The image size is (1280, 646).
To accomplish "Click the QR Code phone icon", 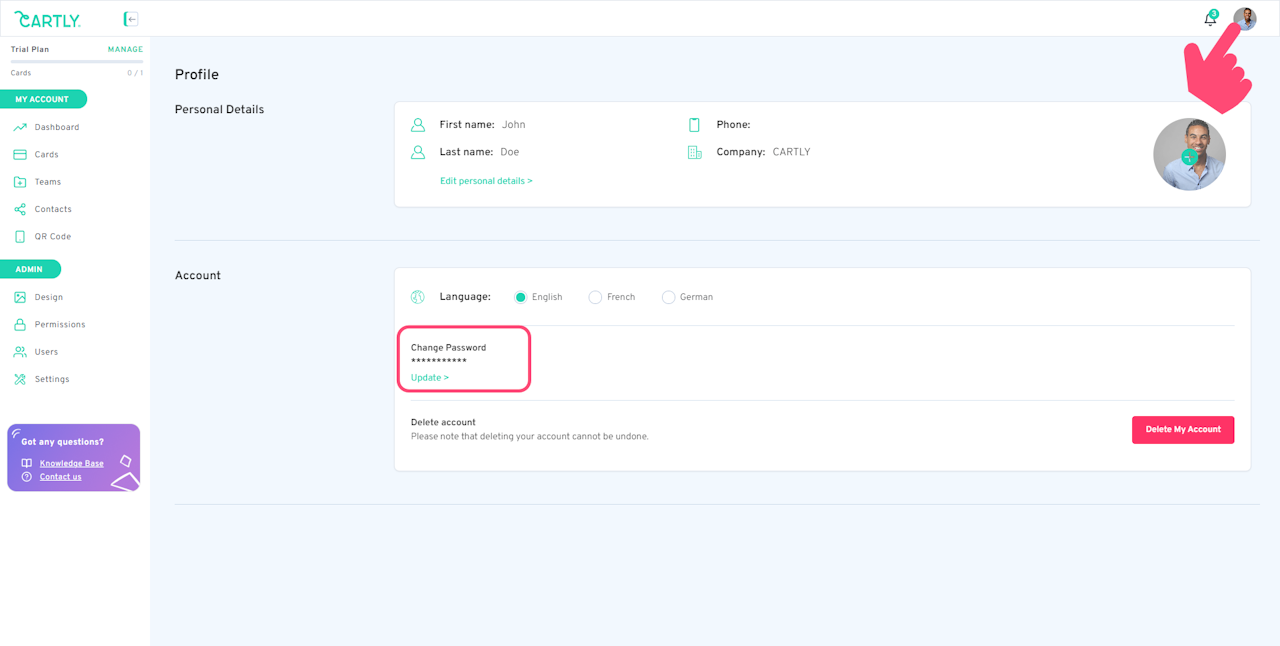I will click(20, 237).
